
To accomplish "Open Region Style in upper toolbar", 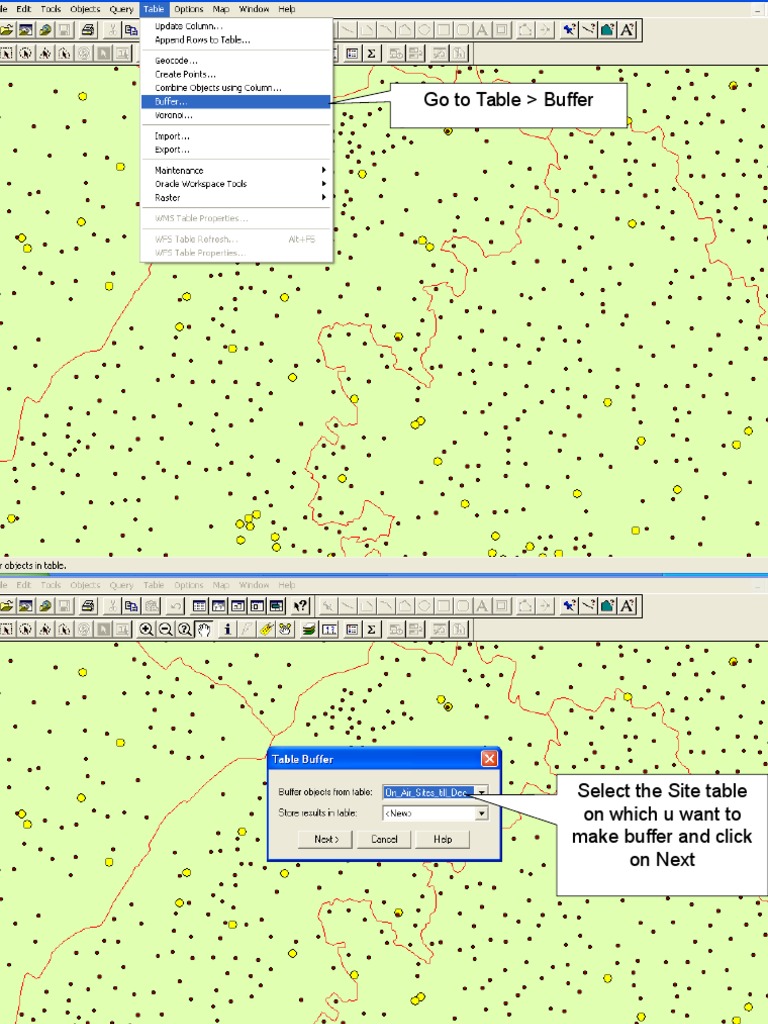I will click(x=607, y=30).
